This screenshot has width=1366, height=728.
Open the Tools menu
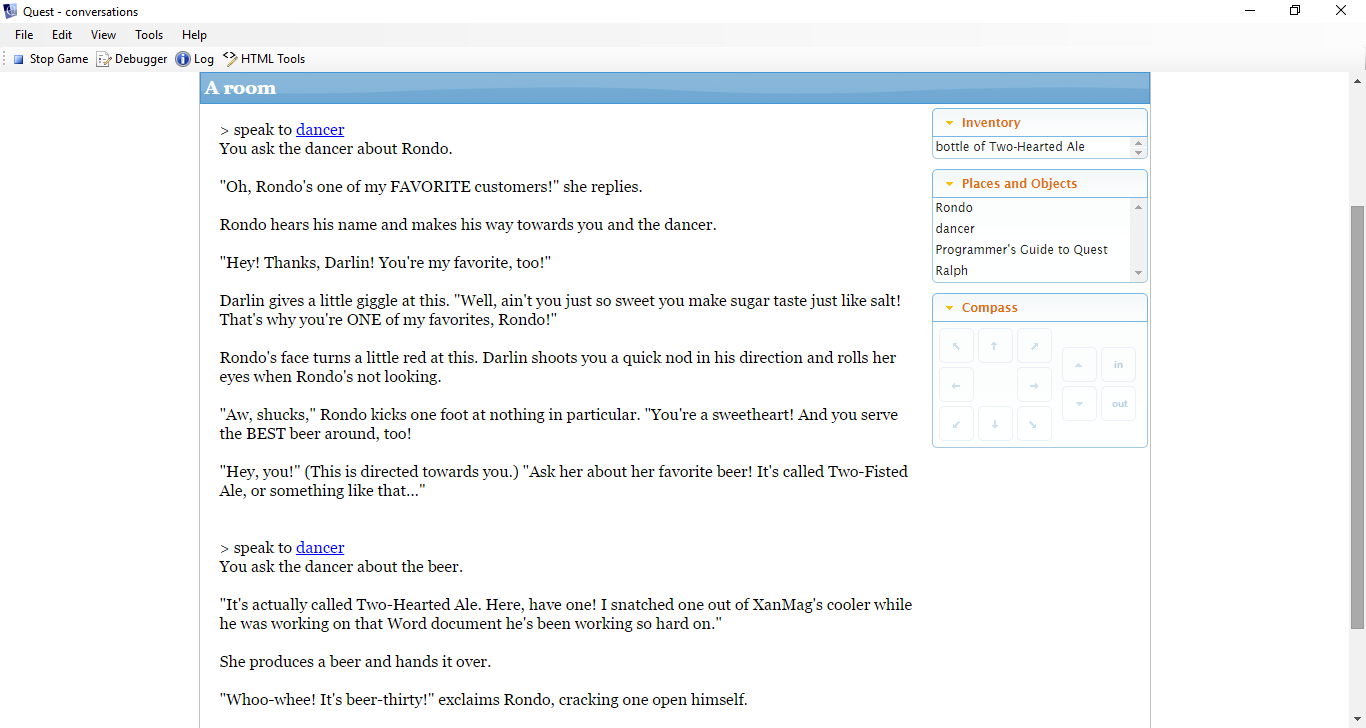[149, 35]
